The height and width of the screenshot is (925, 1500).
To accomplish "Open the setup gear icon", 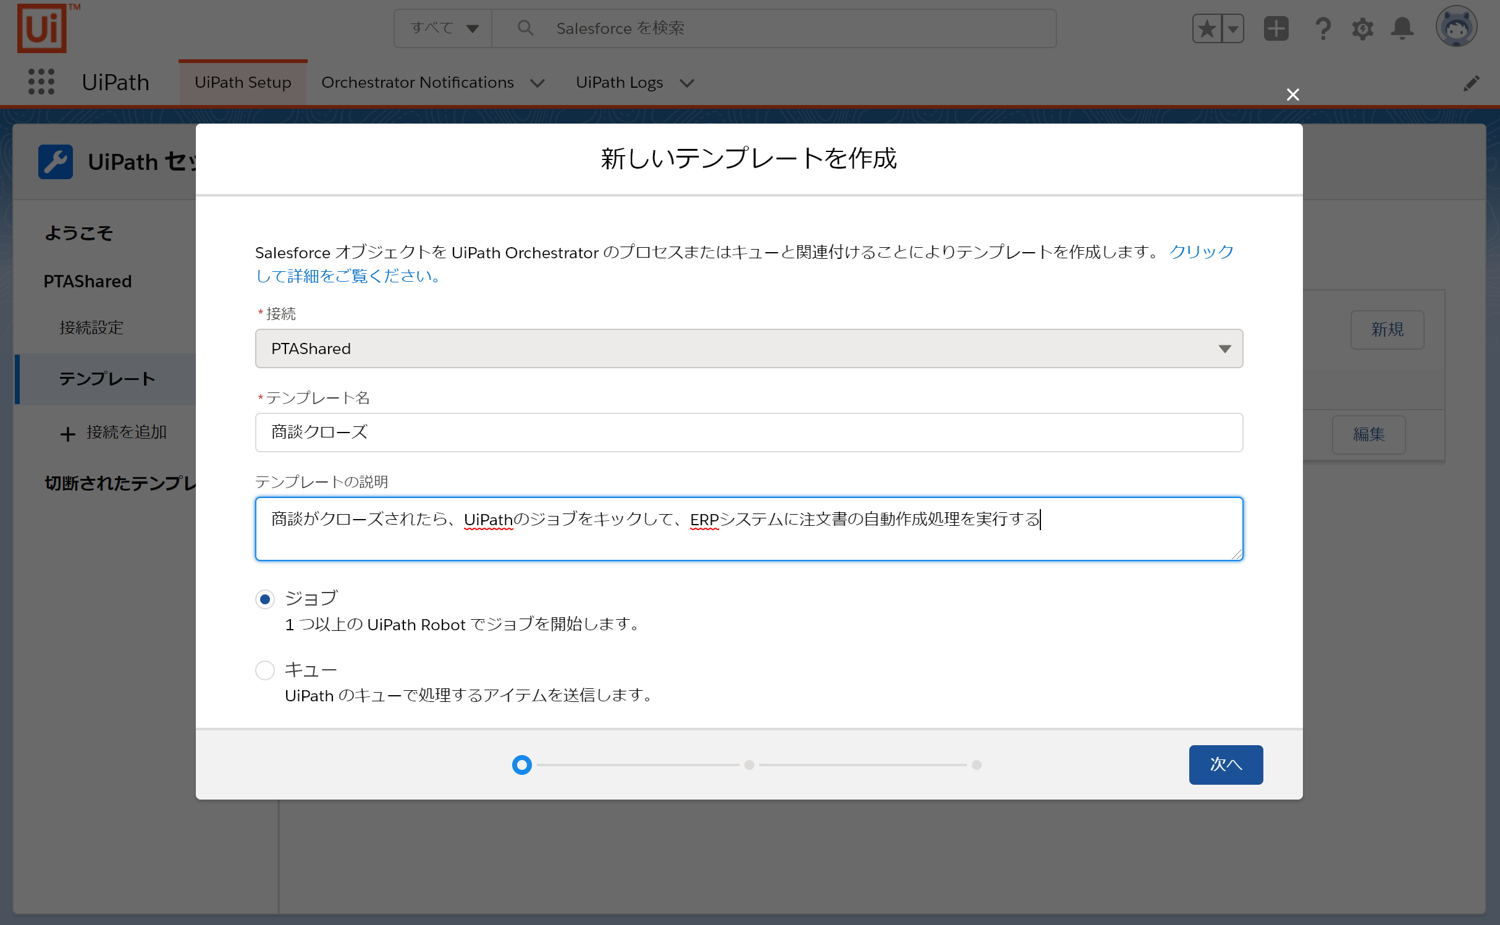I will [1362, 29].
